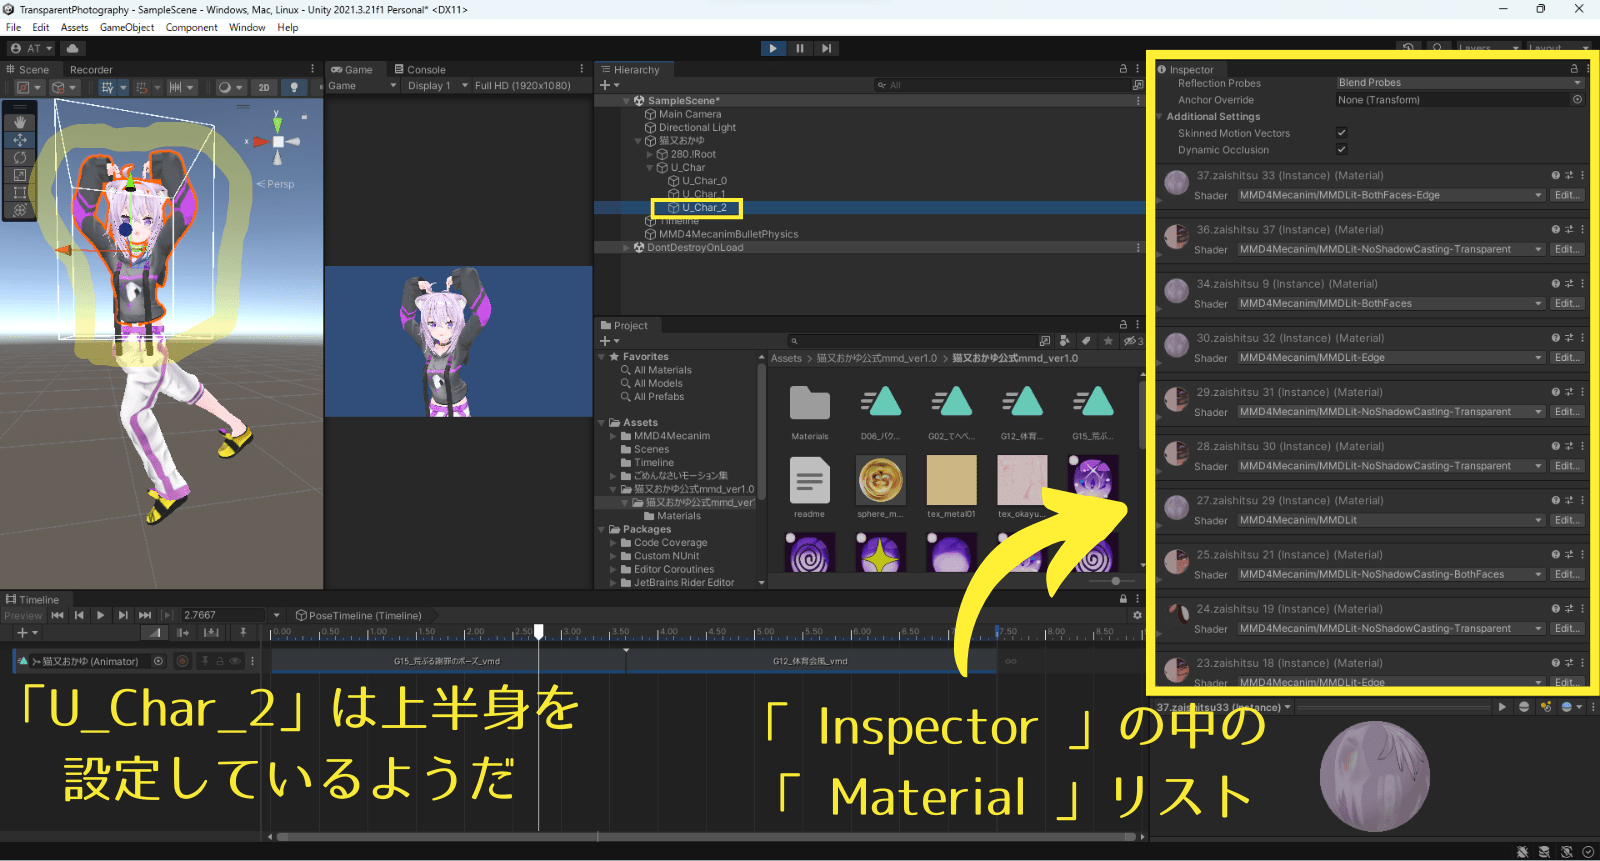Play the Timeline with its play button
The image size is (1600, 861).
(101, 615)
